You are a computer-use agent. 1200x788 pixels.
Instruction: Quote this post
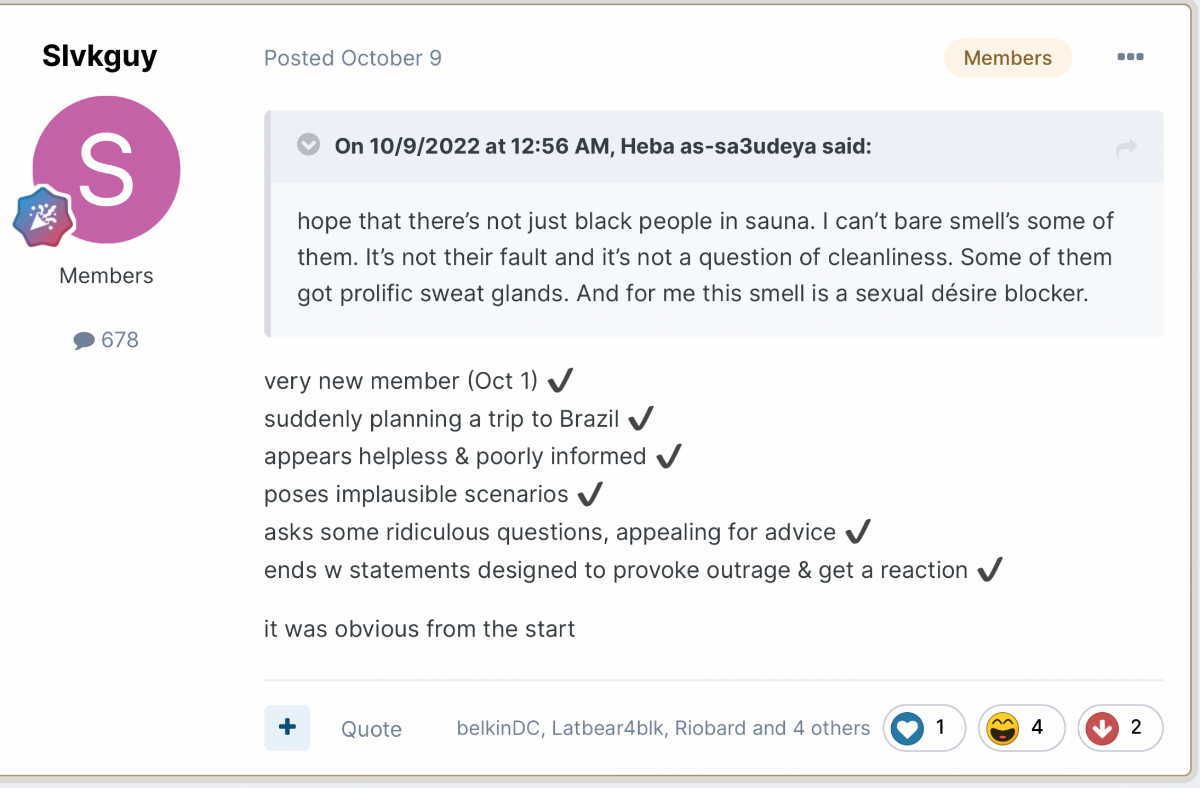point(371,729)
